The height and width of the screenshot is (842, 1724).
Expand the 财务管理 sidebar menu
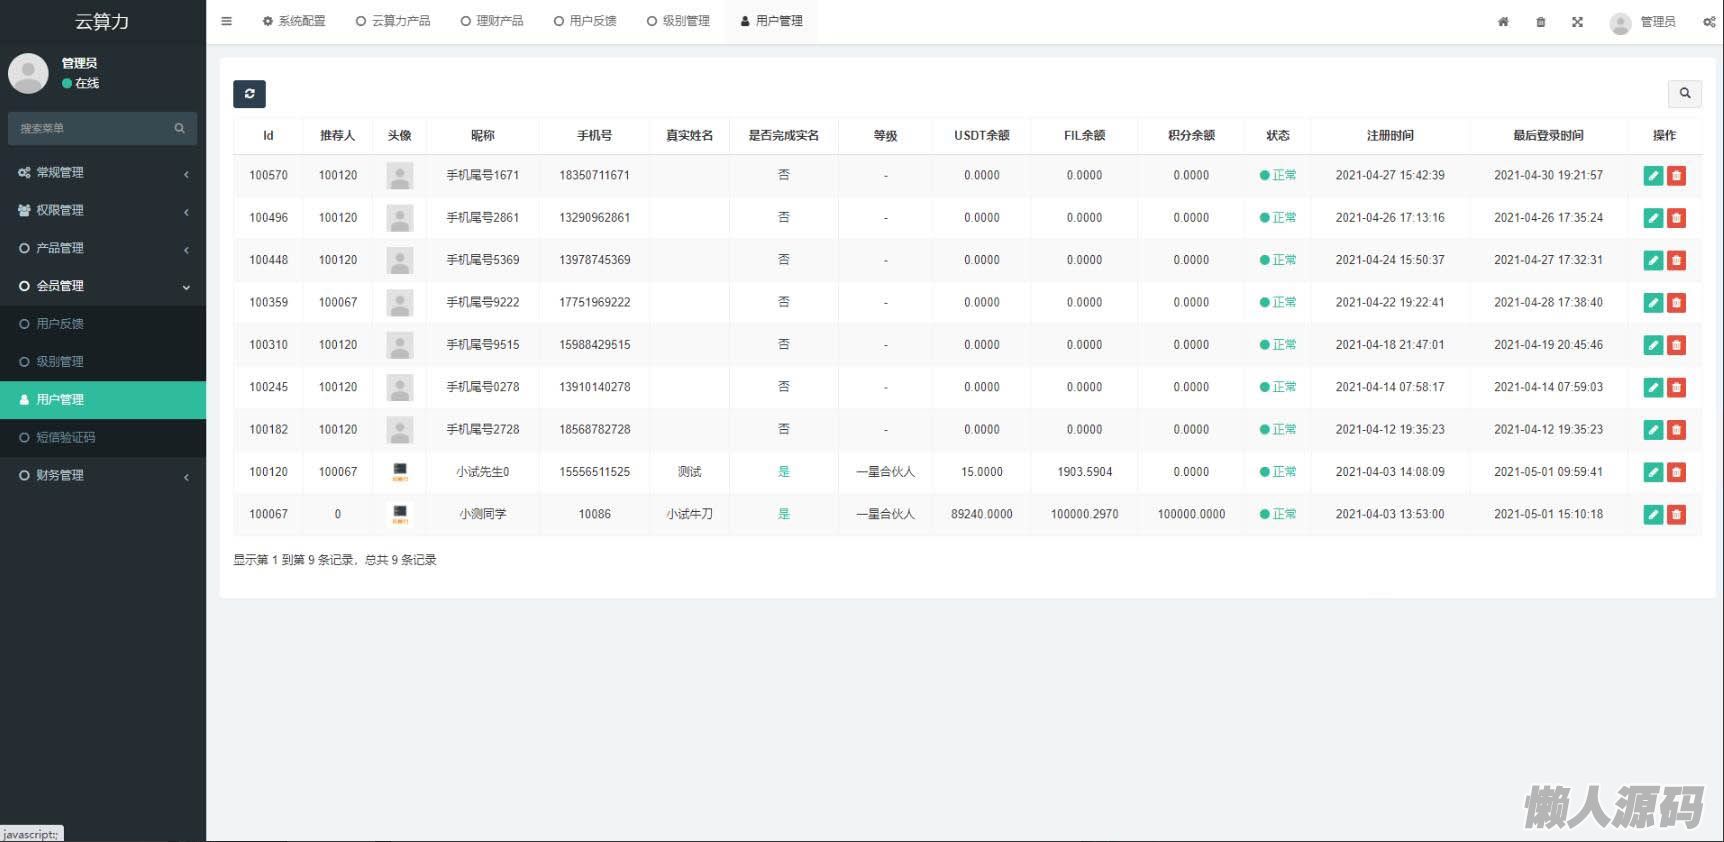(x=102, y=476)
